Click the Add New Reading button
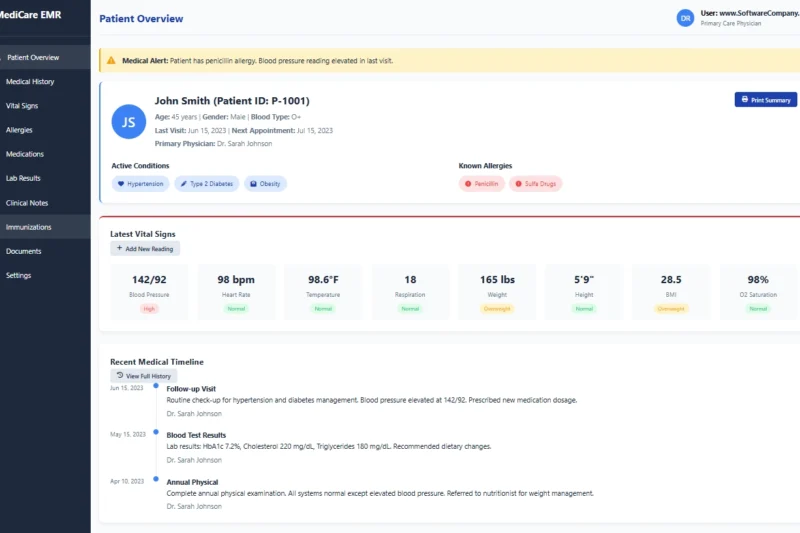The width and height of the screenshot is (800, 533). pos(145,248)
